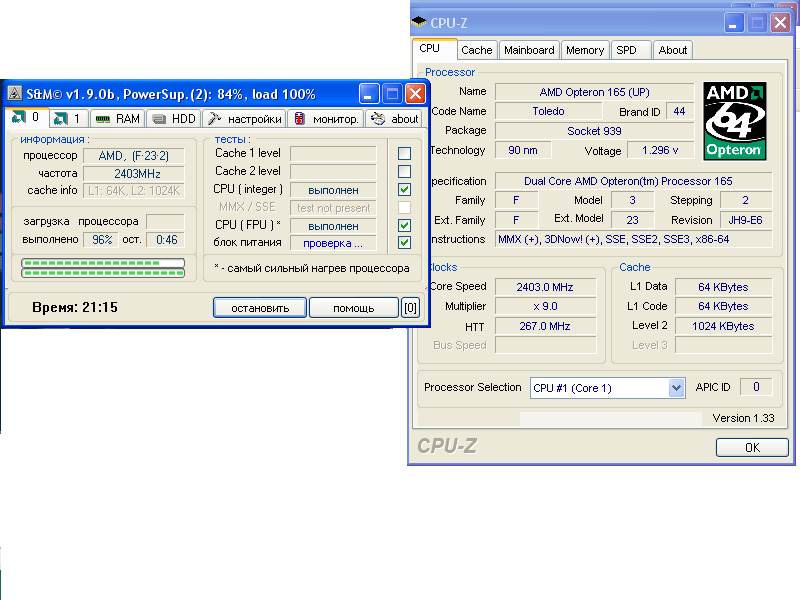Enable the Cache 1 level test checkbox
The image size is (800, 600).
pyautogui.click(x=404, y=153)
